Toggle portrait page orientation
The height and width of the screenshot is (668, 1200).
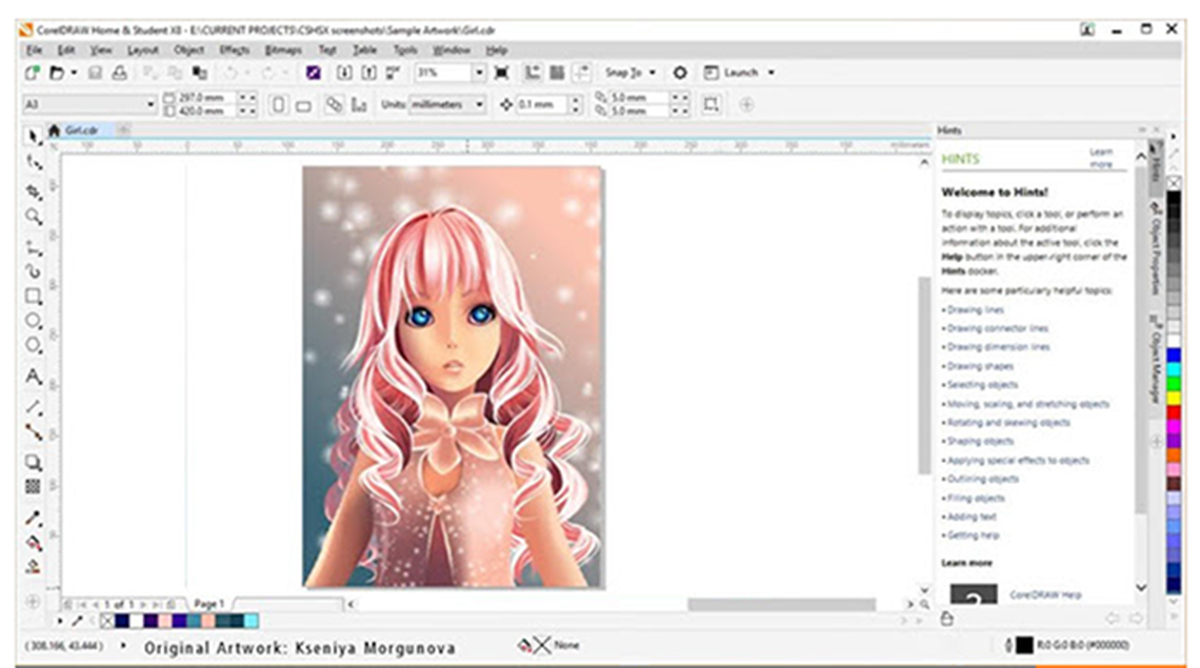tap(278, 104)
